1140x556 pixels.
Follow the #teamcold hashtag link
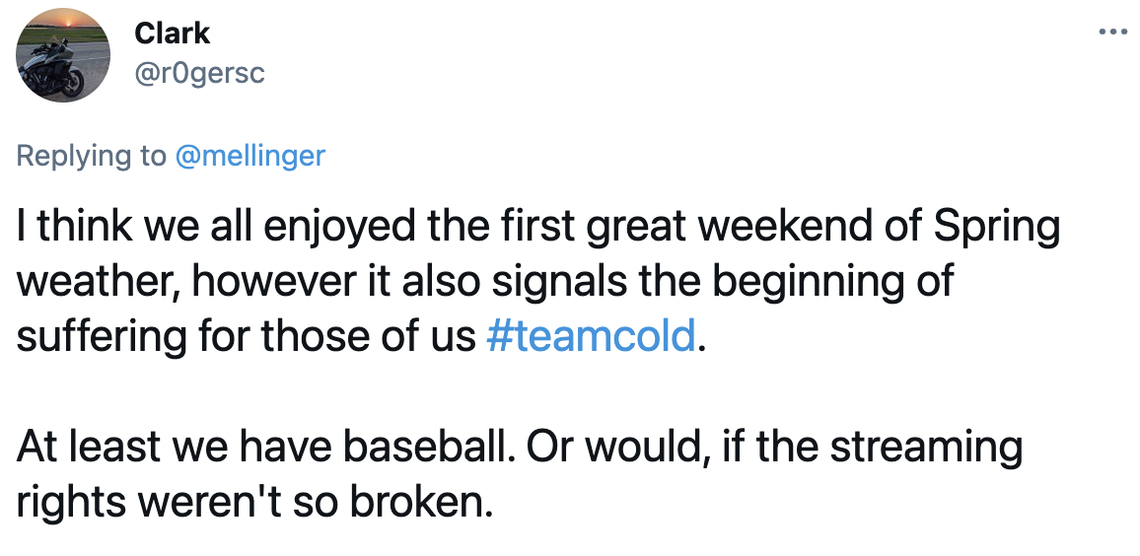589,336
